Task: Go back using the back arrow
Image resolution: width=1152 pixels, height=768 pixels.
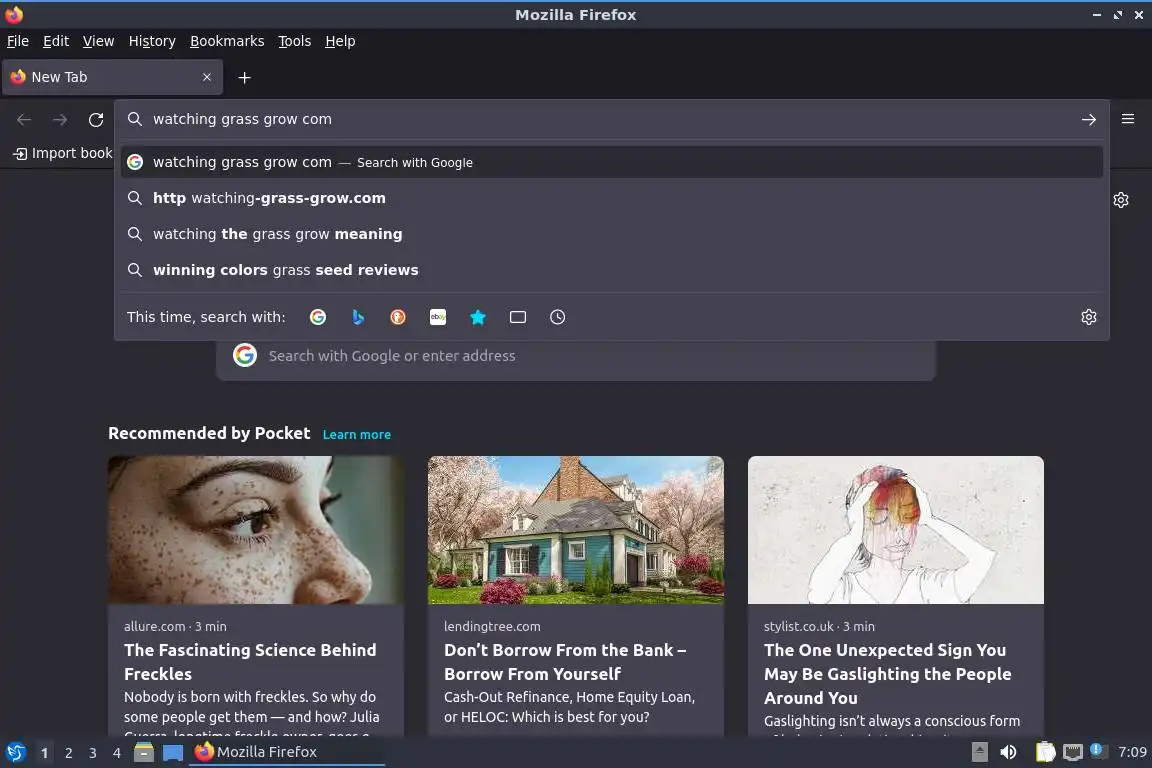Action: click(x=24, y=119)
